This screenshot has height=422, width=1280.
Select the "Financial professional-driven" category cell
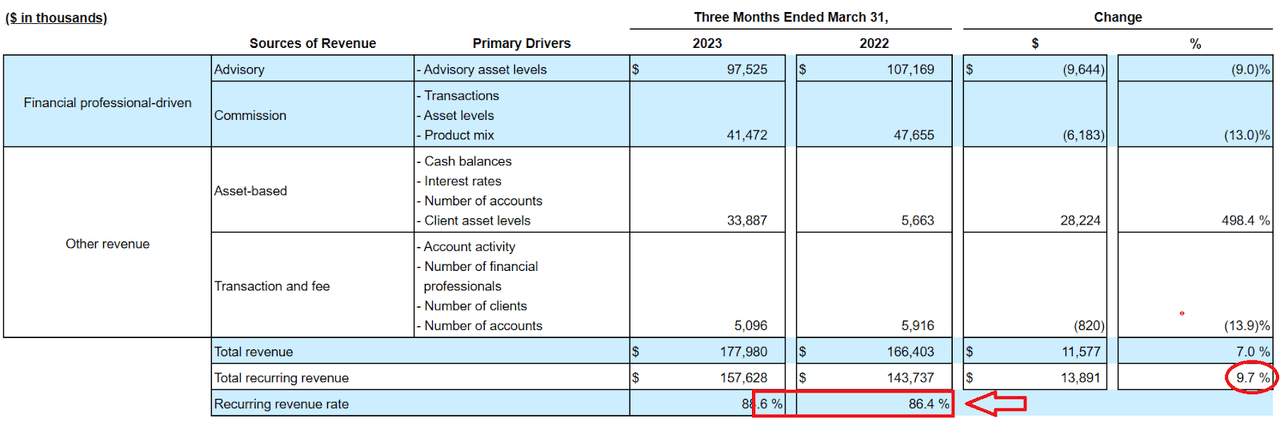click(107, 102)
